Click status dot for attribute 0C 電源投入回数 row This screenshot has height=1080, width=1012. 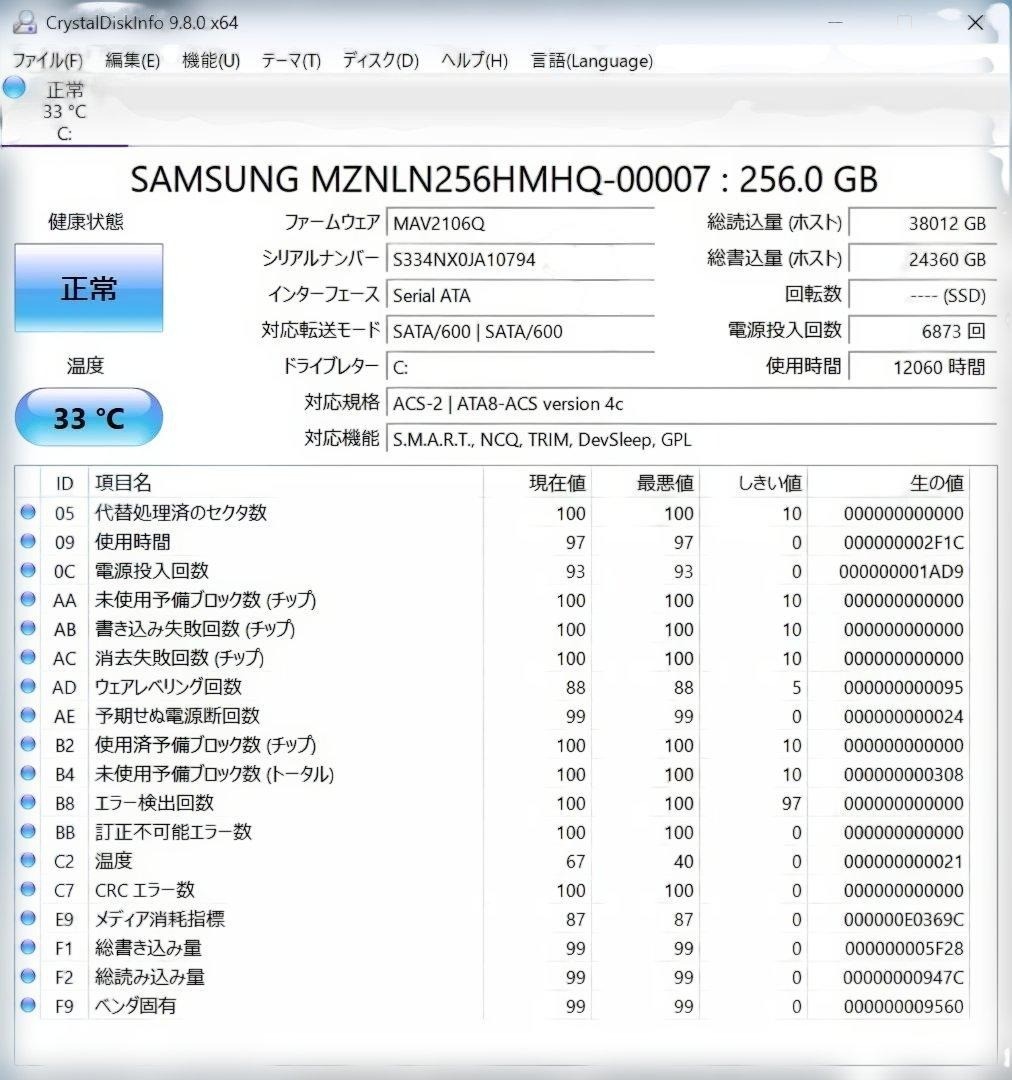tap(28, 570)
